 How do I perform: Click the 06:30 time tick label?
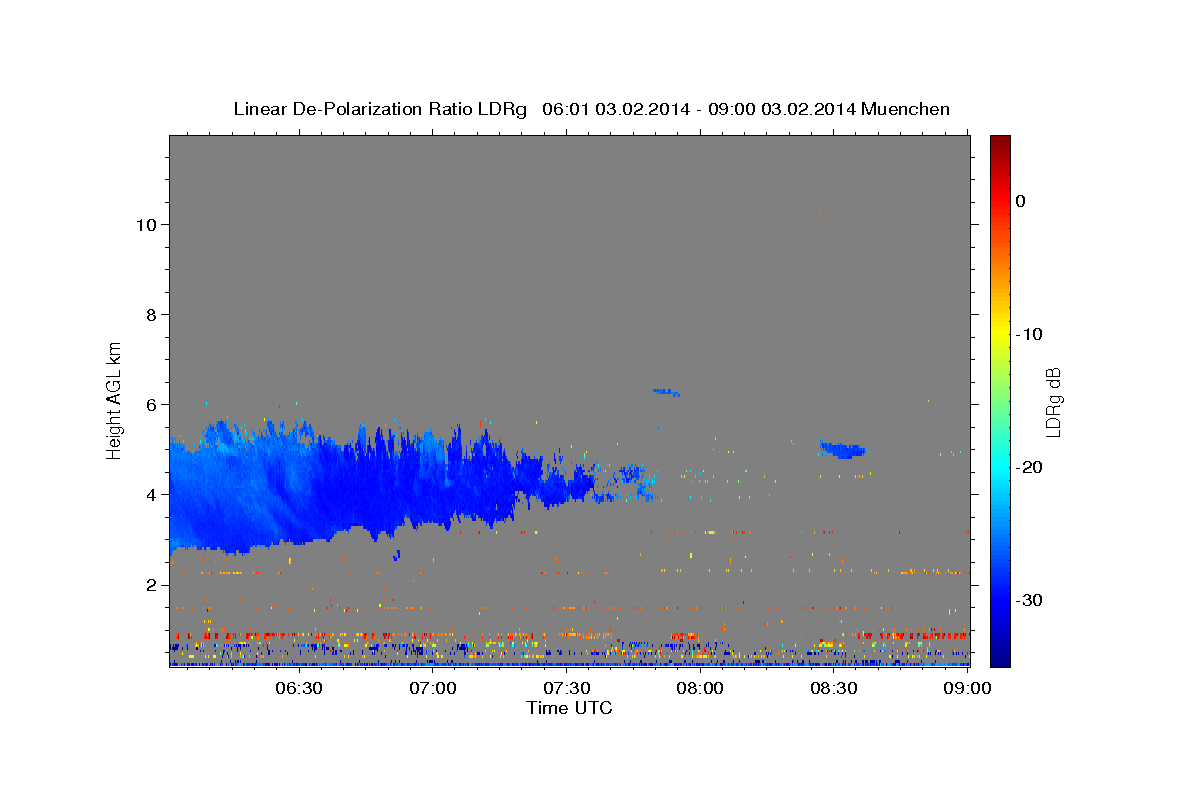299,688
